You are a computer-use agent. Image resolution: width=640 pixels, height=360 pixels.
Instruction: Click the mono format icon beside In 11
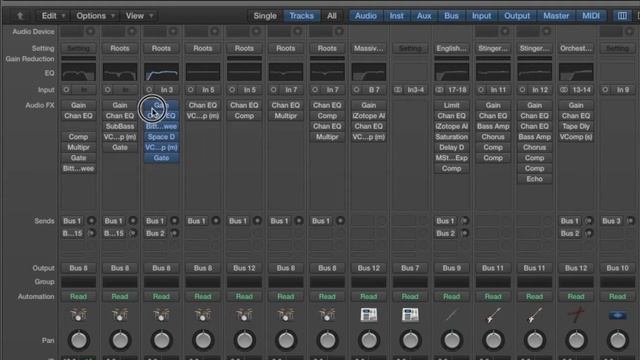[x=481, y=90]
